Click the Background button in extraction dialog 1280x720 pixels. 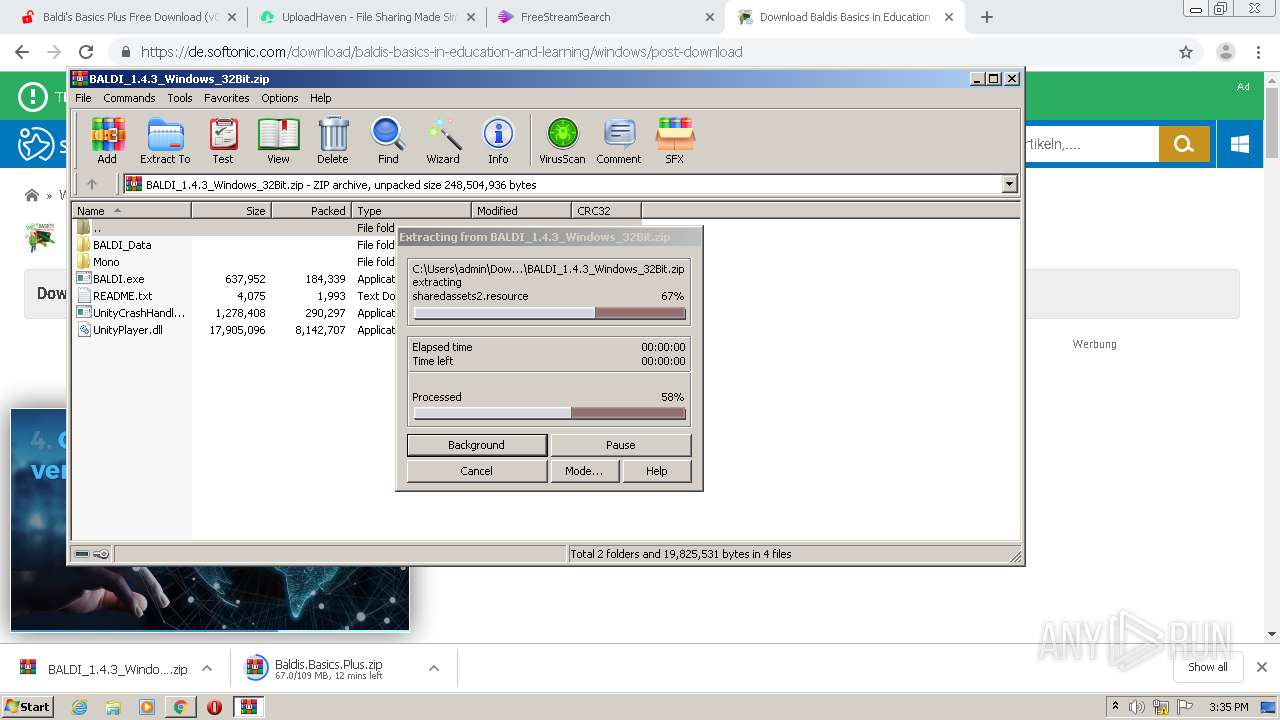coord(477,445)
